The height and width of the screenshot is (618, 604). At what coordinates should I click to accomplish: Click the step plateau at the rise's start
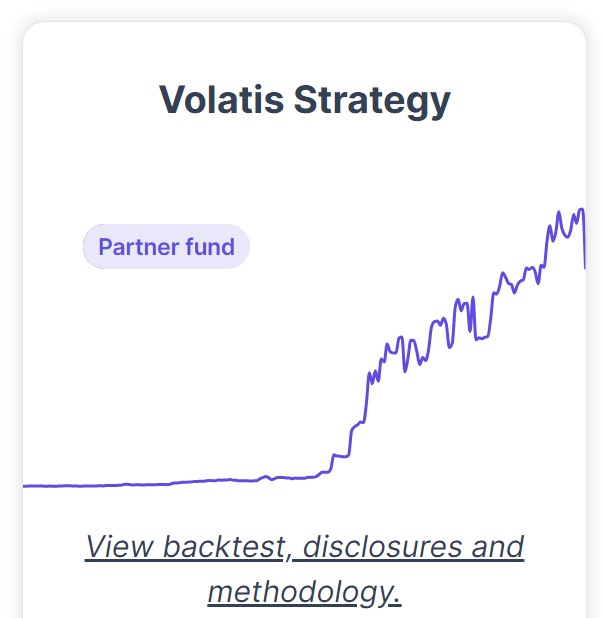coord(341,456)
